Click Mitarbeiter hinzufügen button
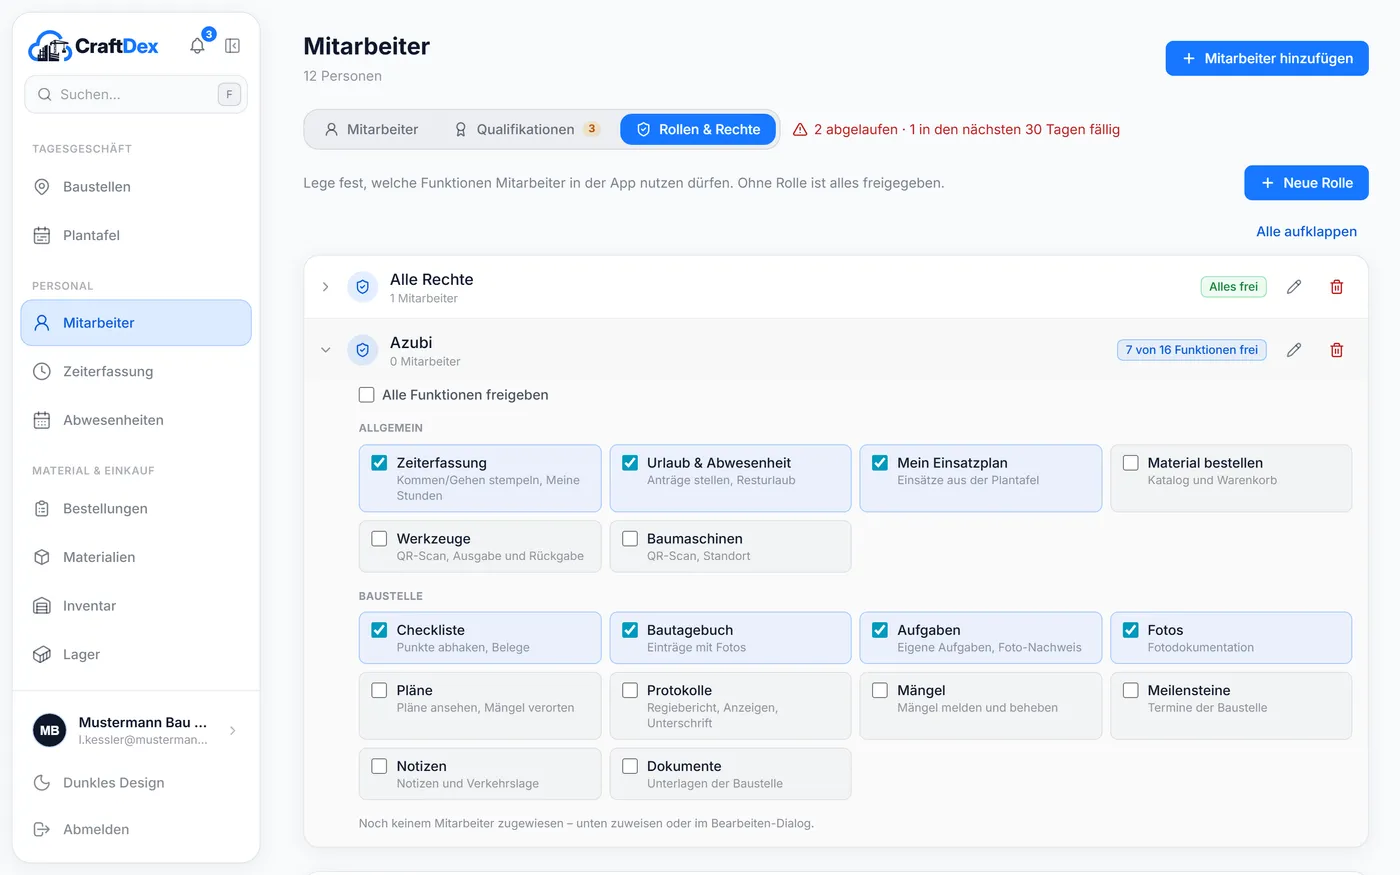Screen dimensions: 1400x875 (1267, 59)
